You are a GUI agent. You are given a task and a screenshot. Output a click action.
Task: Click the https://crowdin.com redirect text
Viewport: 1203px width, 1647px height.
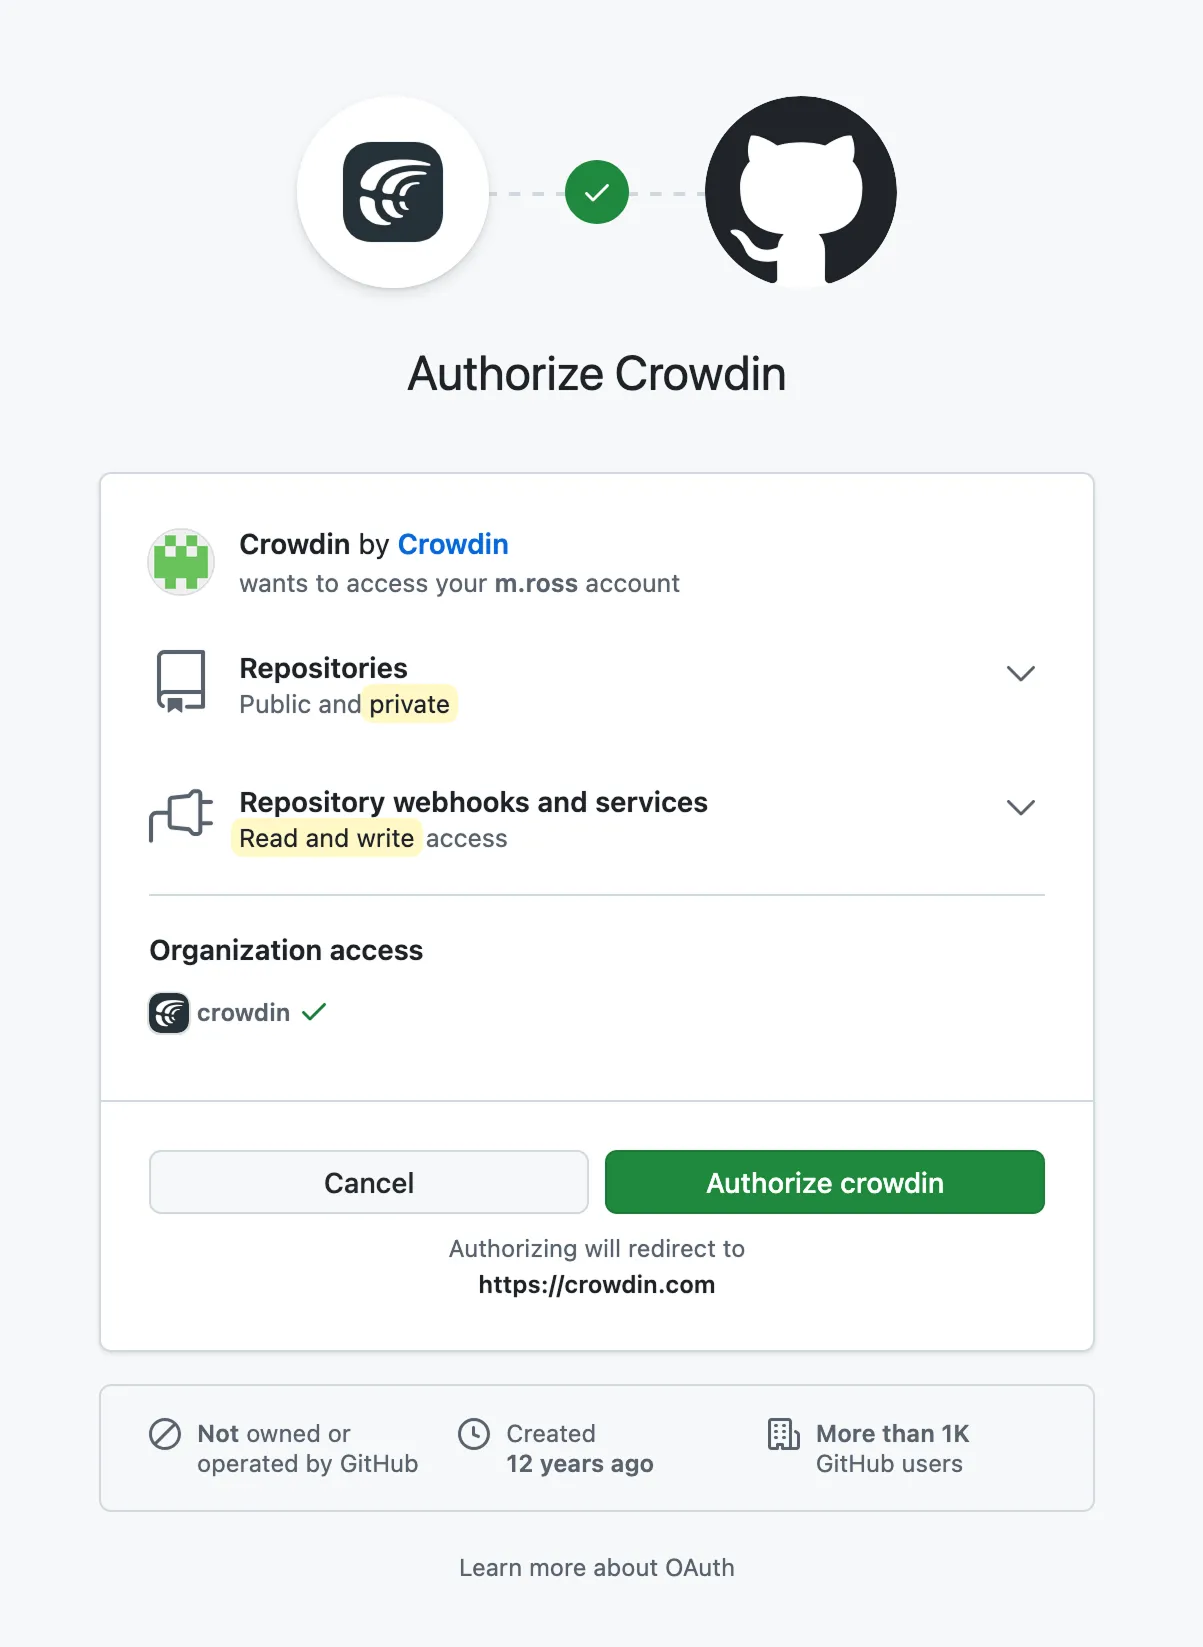tap(596, 1284)
